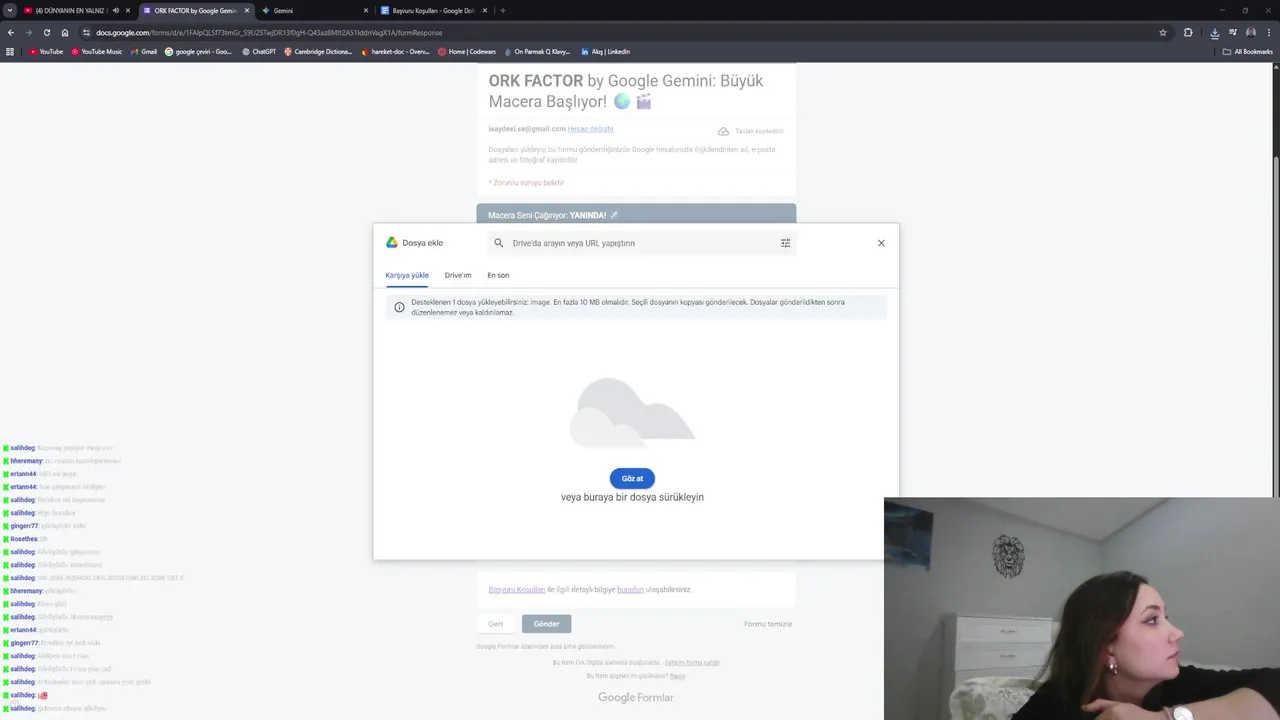Open the YouTube Music bookmark

(97, 51)
